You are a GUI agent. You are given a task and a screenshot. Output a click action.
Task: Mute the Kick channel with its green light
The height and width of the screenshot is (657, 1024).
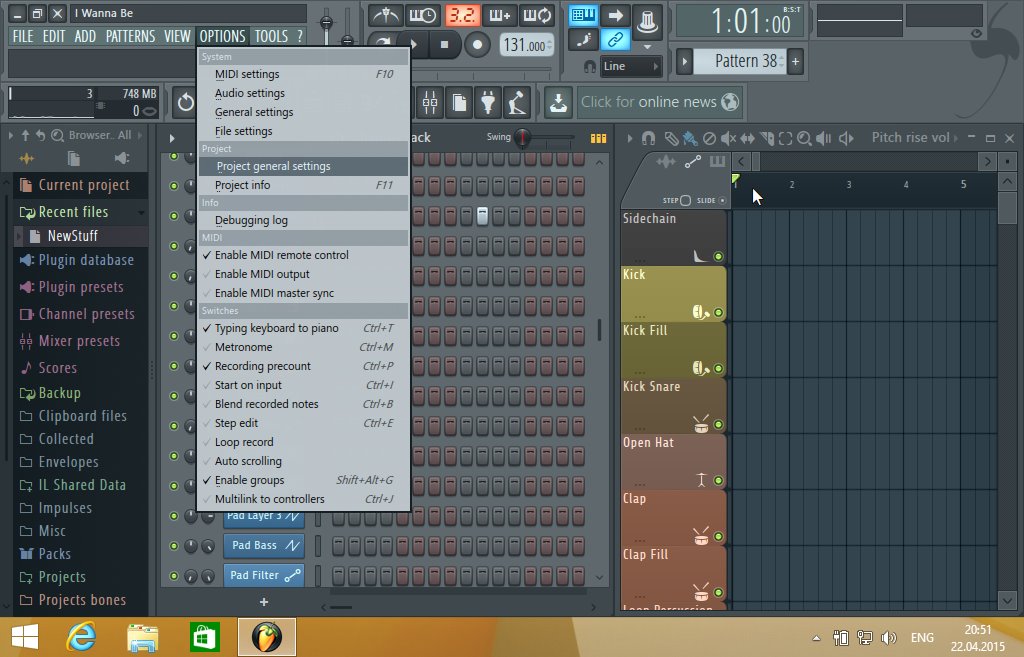pos(718,312)
